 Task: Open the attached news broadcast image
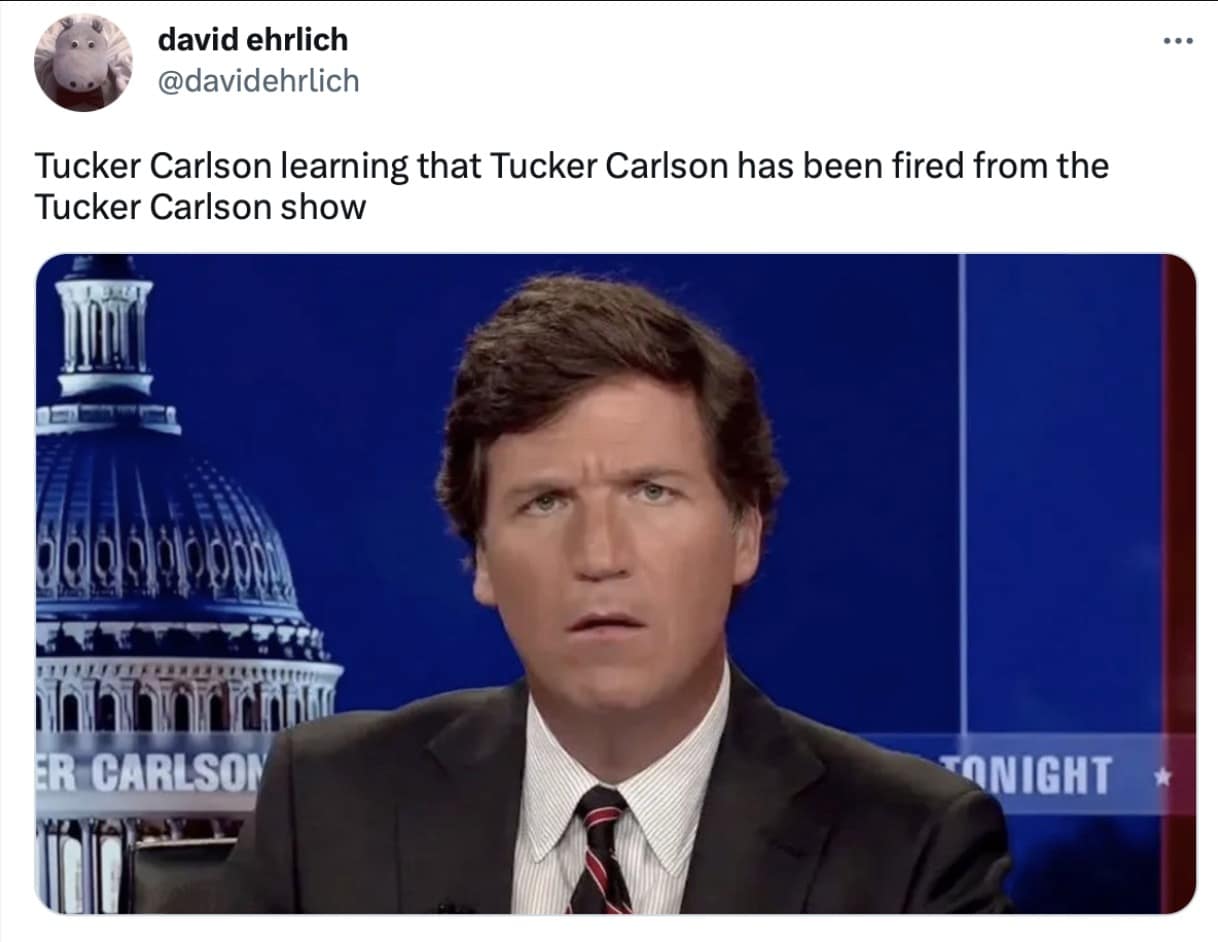[615, 584]
